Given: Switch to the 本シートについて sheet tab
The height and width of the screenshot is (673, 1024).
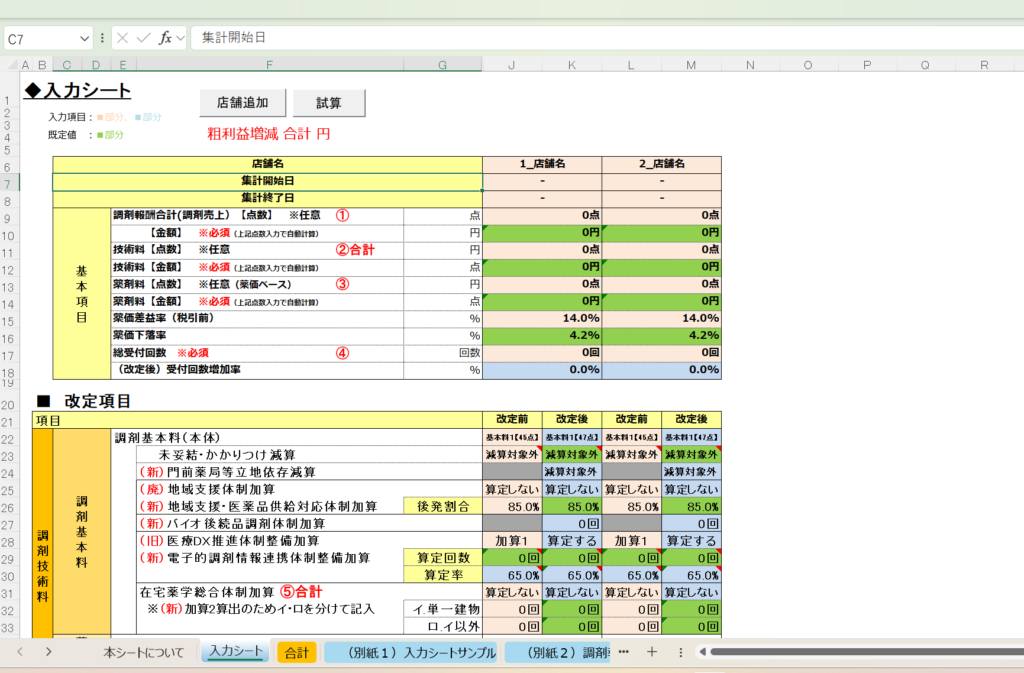Looking at the screenshot, I should coord(143,652).
